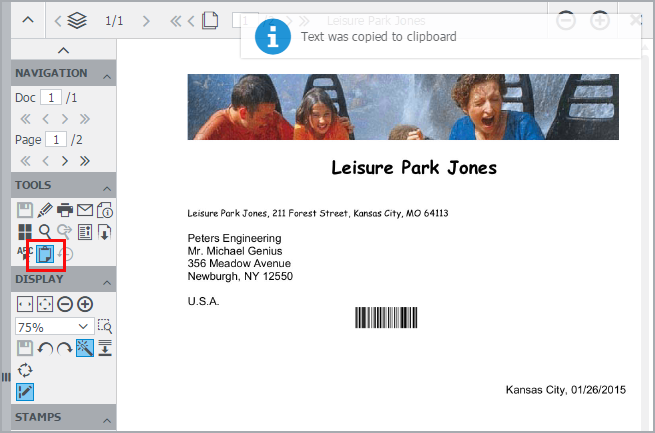Image resolution: width=655 pixels, height=433 pixels.
Task: Go to next page in Navigation
Action: click(65, 160)
